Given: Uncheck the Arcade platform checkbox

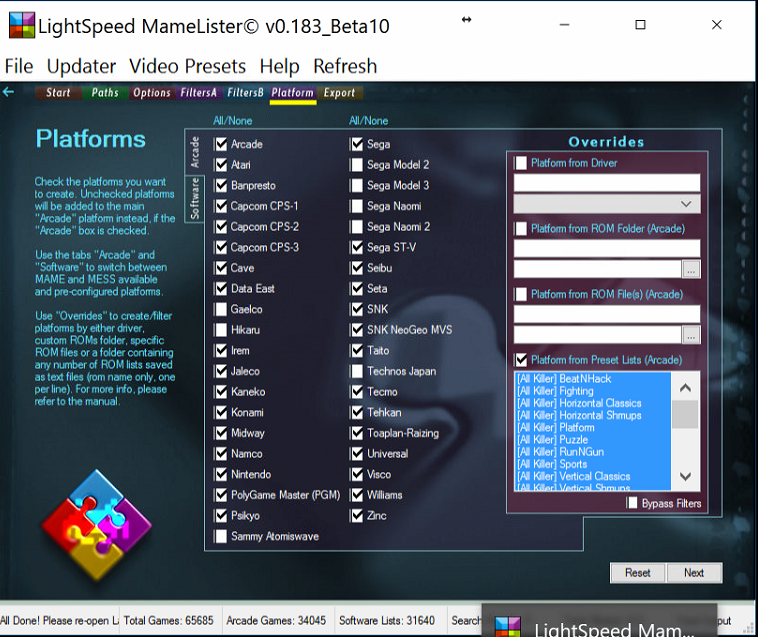Looking at the screenshot, I should point(221,144).
